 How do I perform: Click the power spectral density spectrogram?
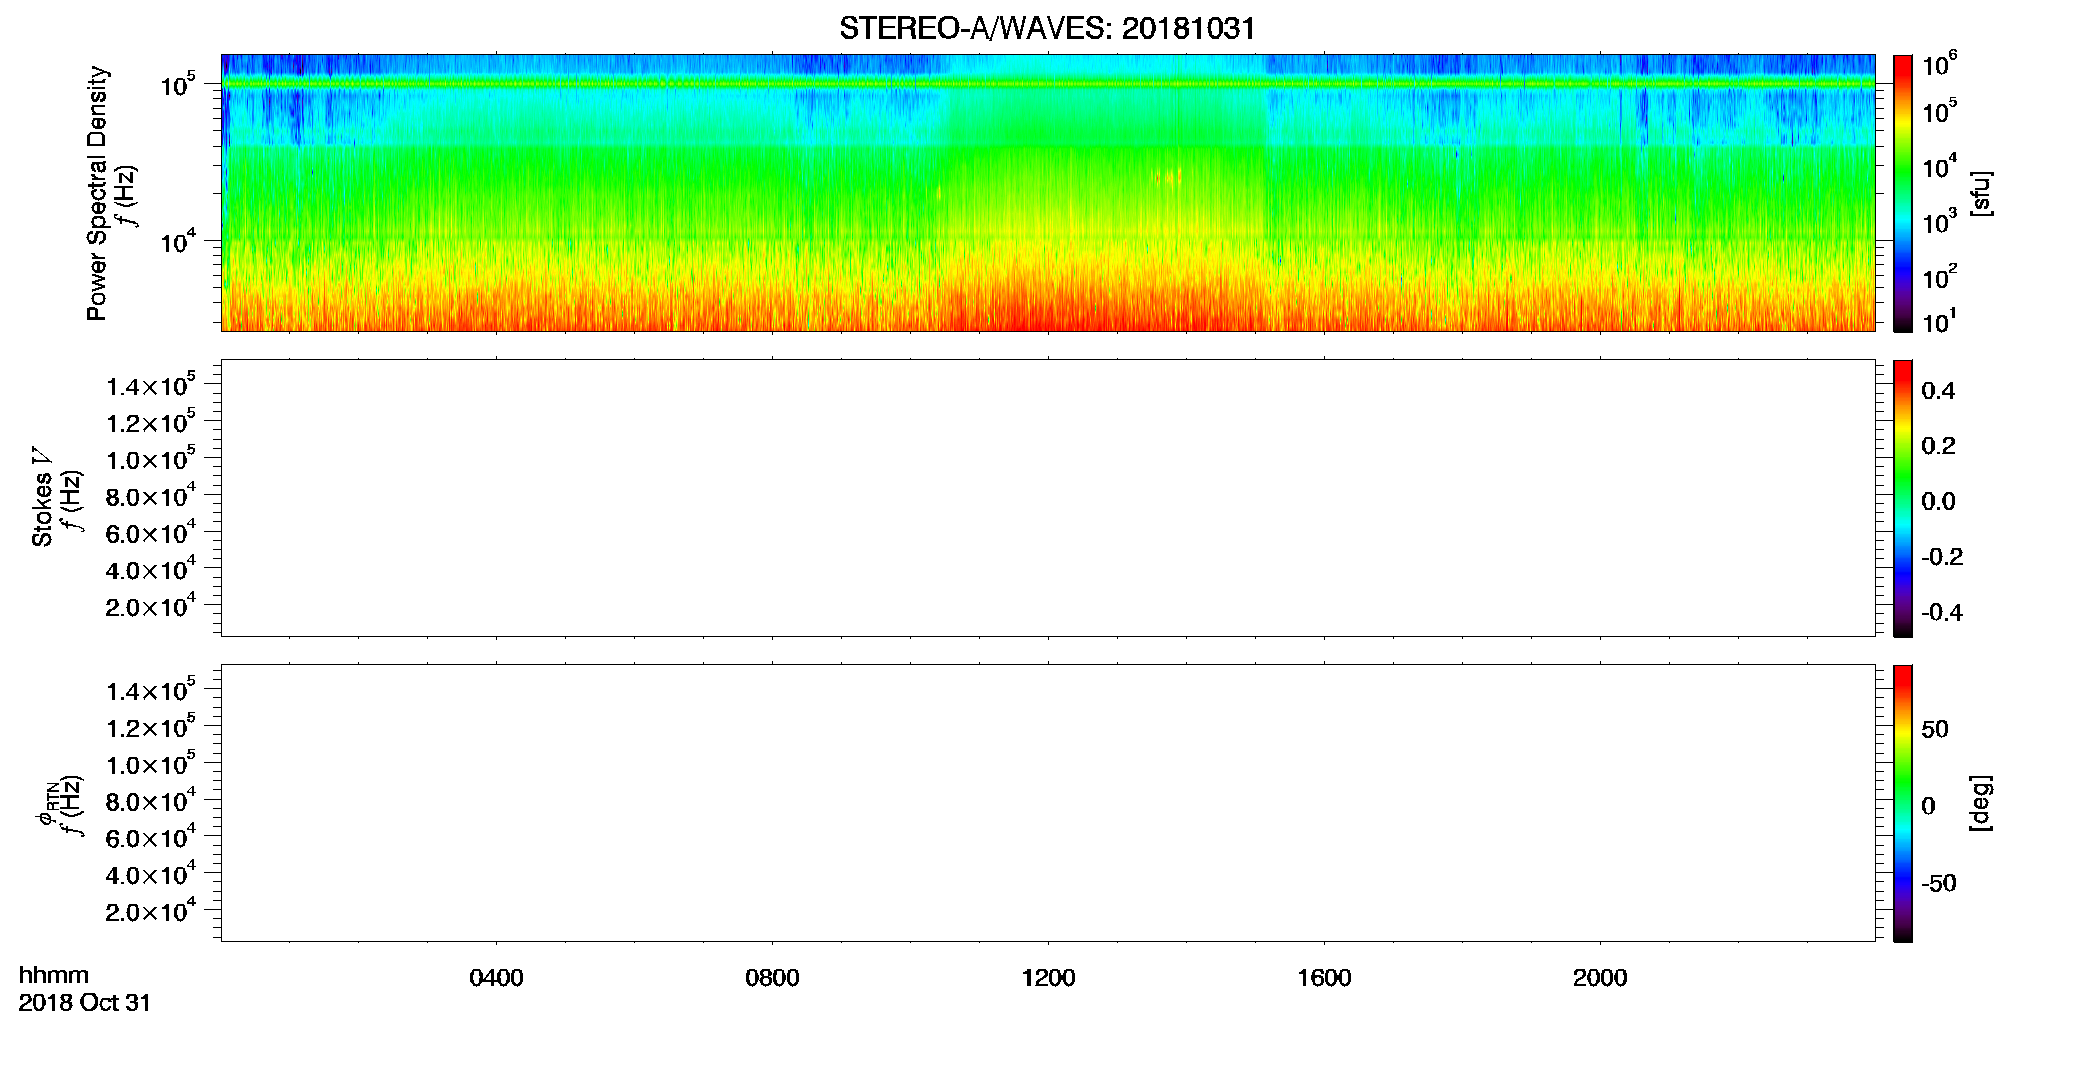tap(1048, 193)
